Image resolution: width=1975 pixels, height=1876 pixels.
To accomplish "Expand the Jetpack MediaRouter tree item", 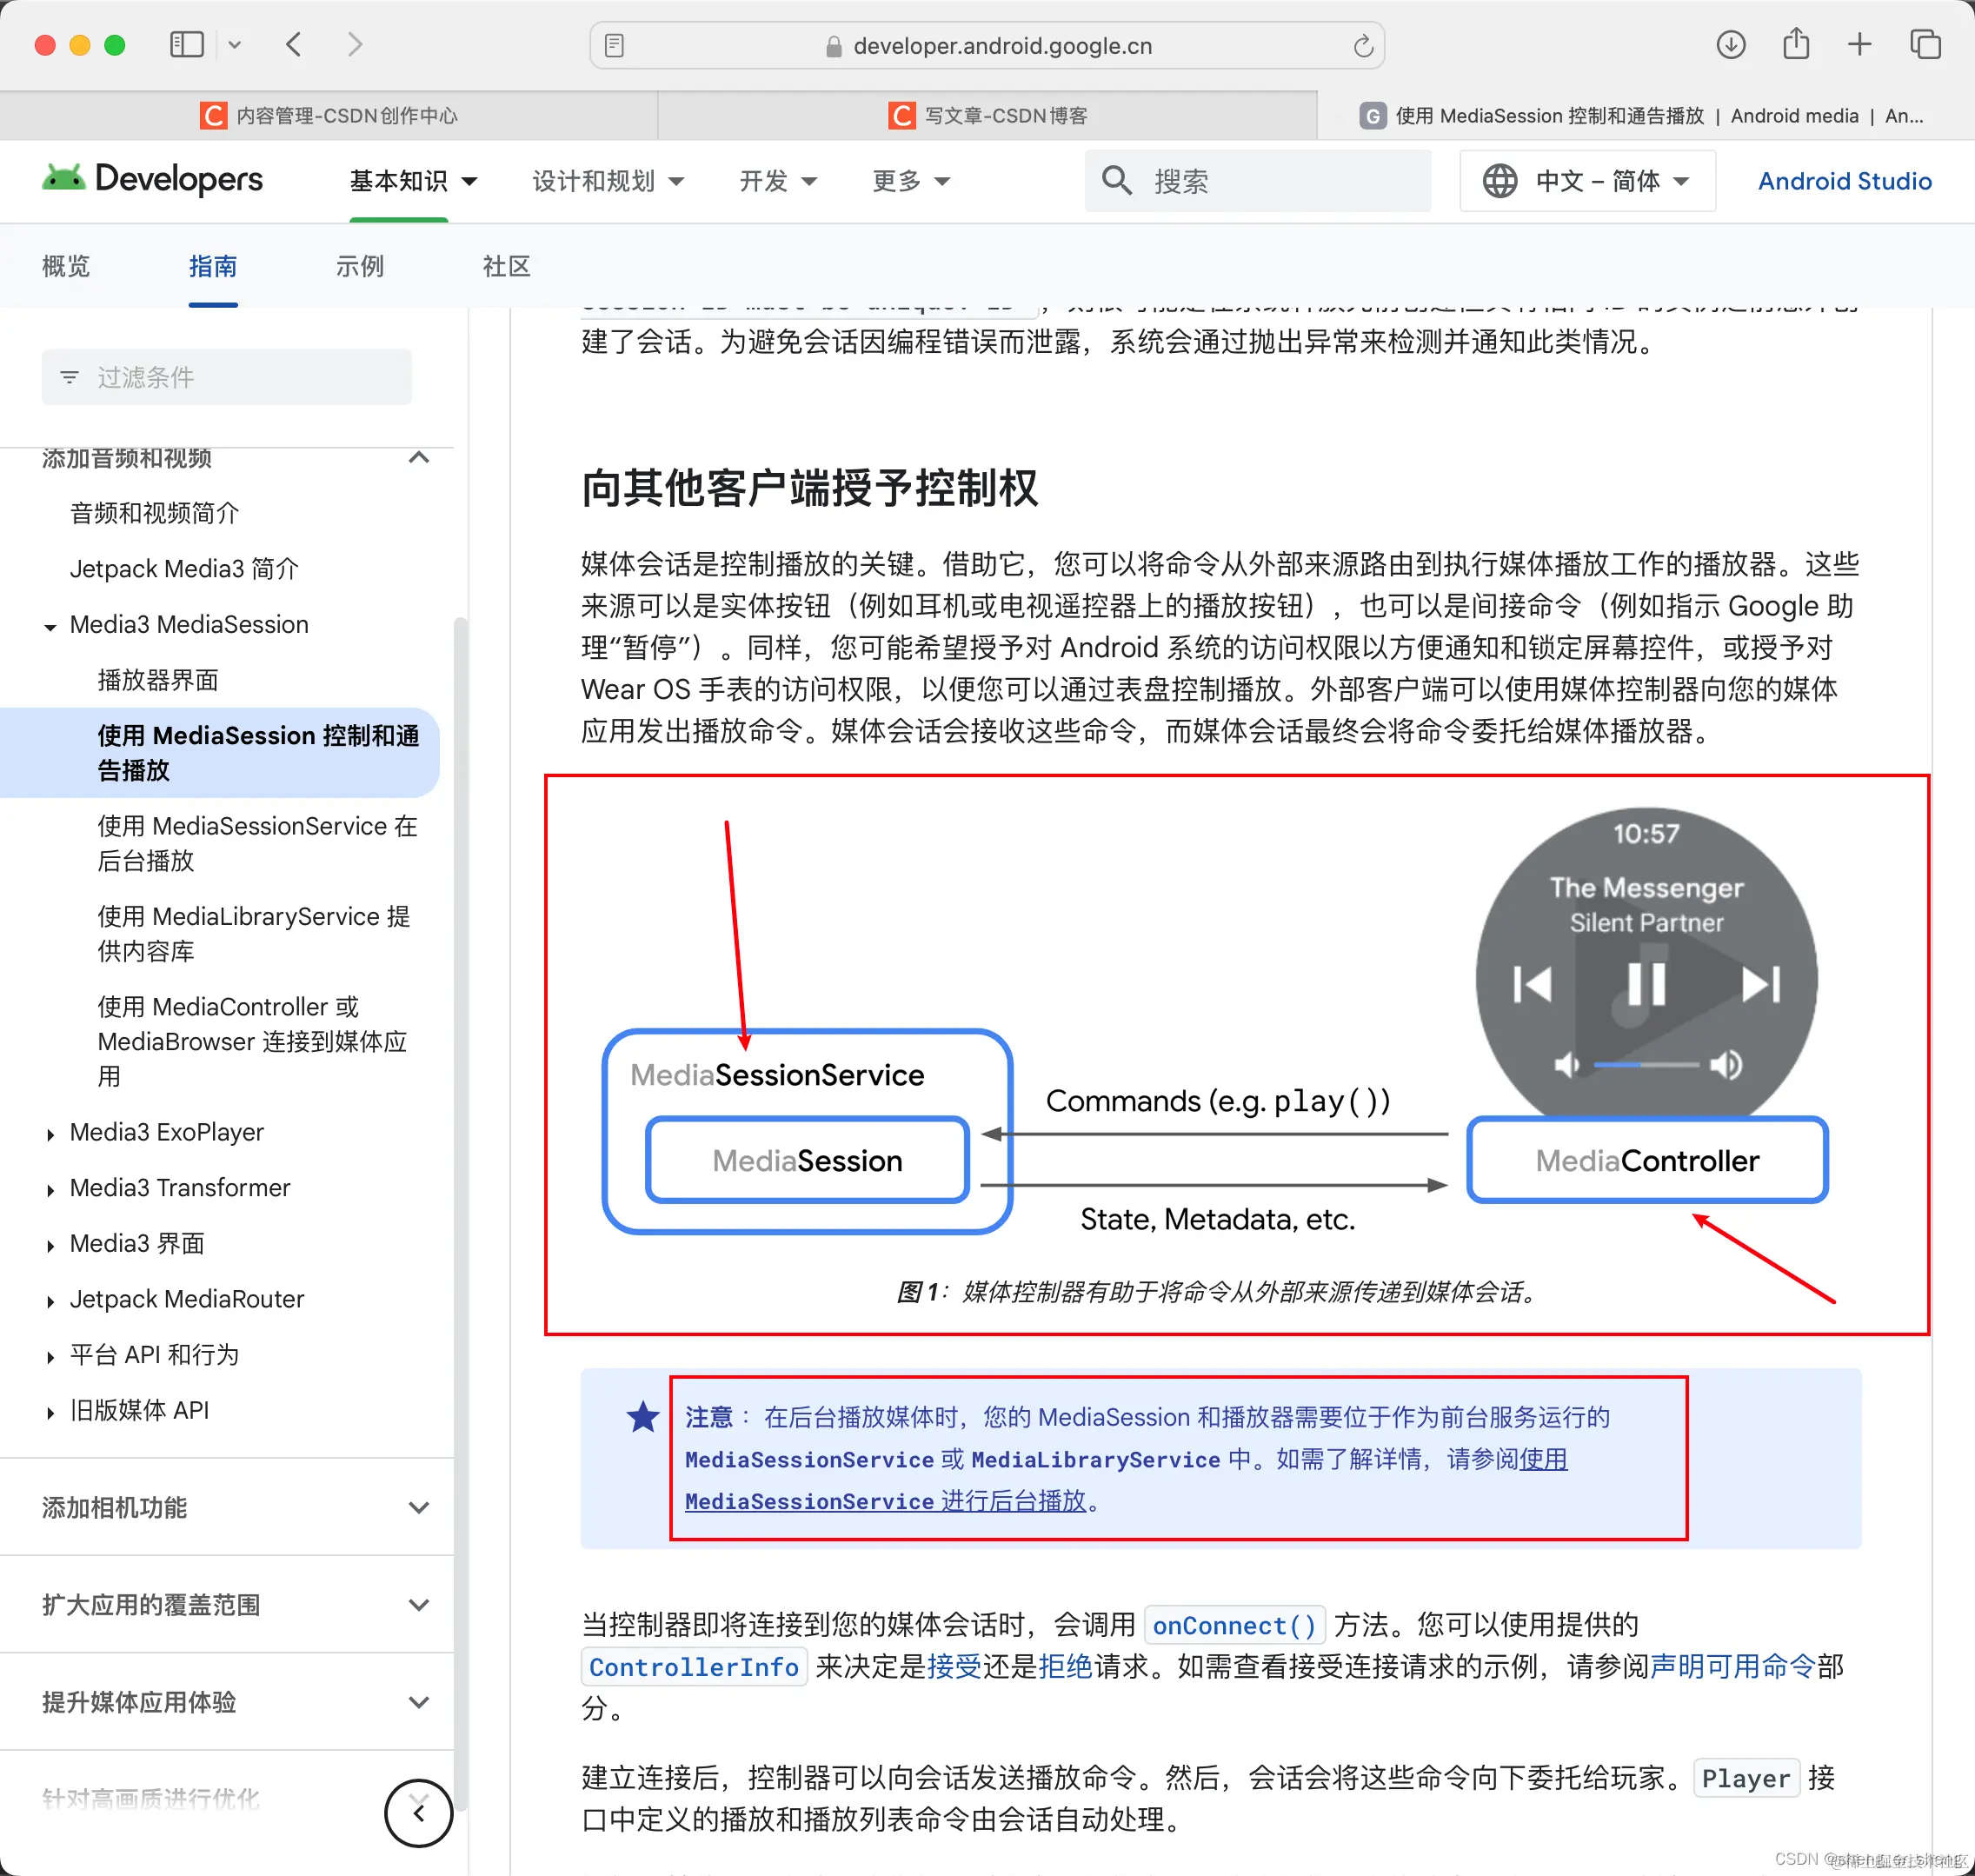I will pos(50,1301).
